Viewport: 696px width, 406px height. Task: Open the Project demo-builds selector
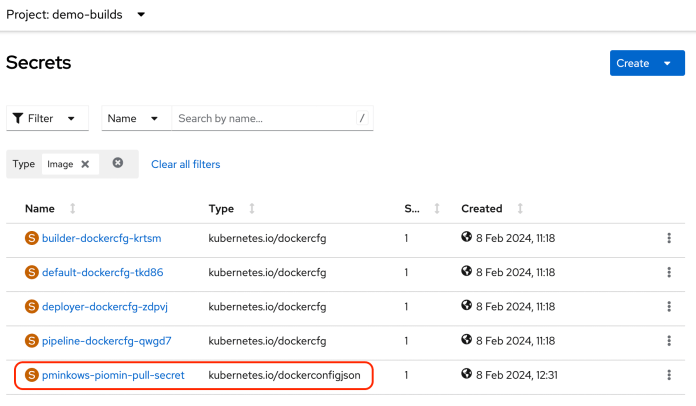tap(75, 15)
